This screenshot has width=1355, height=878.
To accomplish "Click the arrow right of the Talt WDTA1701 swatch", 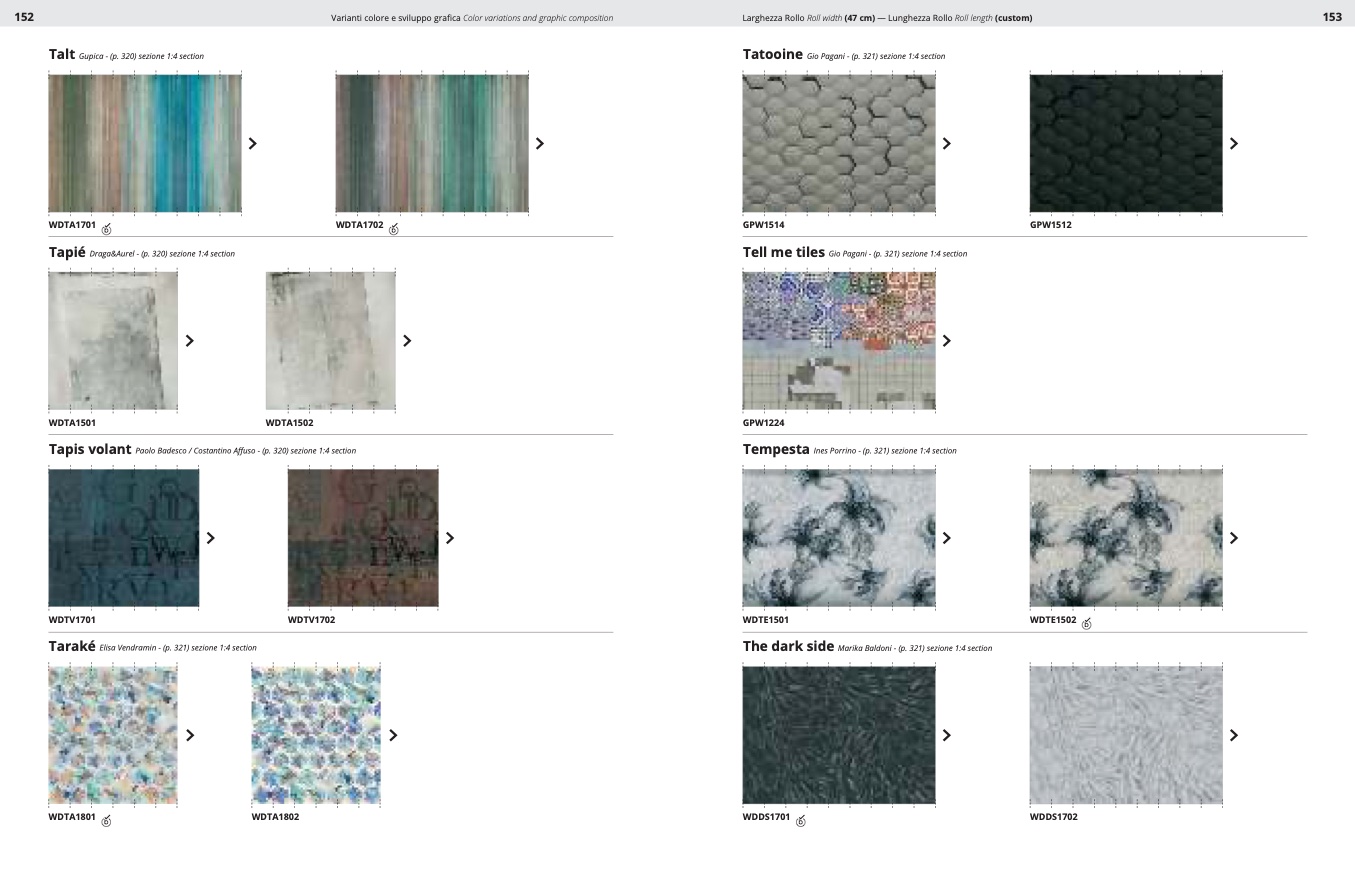I will point(252,144).
